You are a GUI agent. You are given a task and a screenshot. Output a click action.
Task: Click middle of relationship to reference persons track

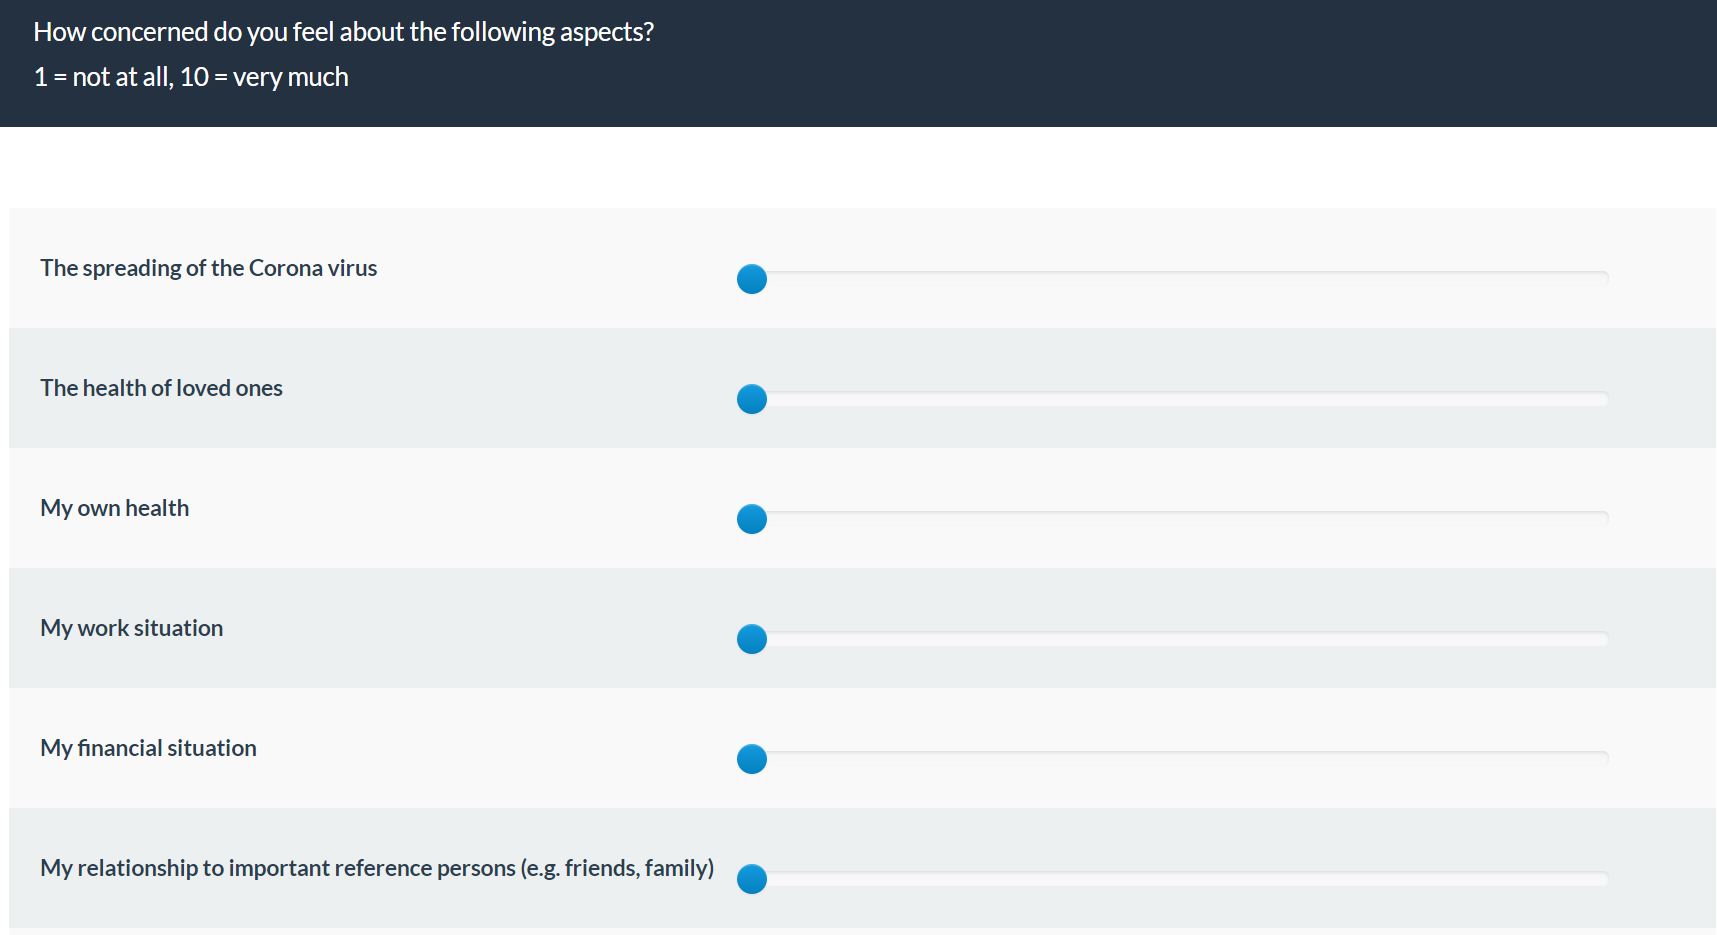pos(1180,878)
